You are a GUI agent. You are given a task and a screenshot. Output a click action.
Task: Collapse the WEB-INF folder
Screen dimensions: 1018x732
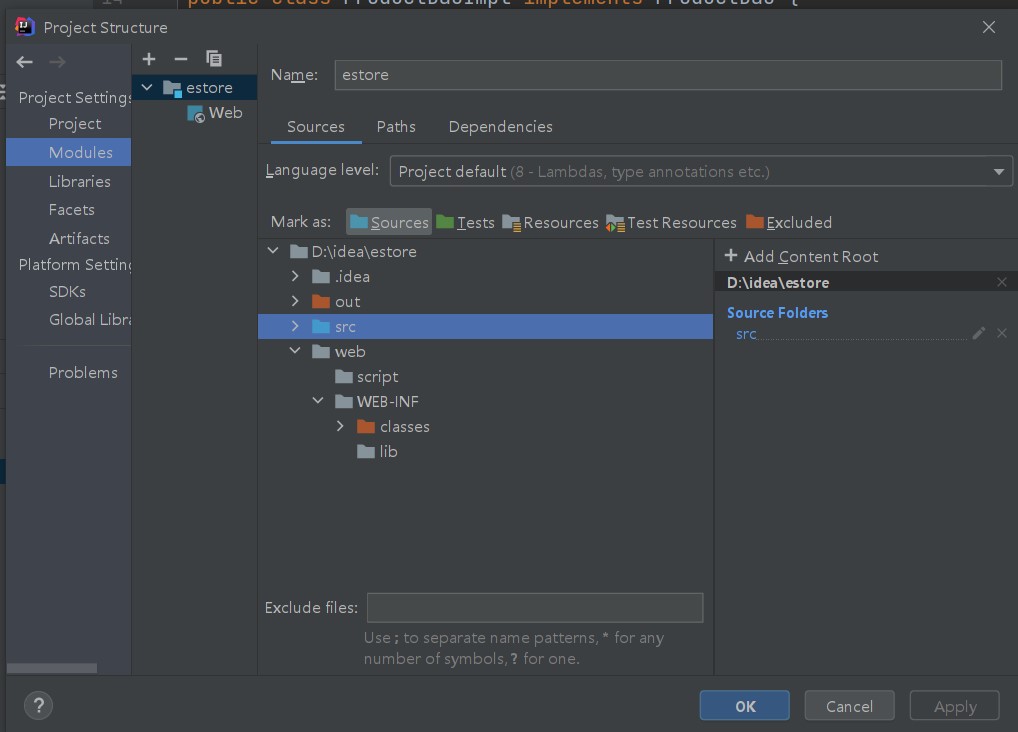coord(318,401)
